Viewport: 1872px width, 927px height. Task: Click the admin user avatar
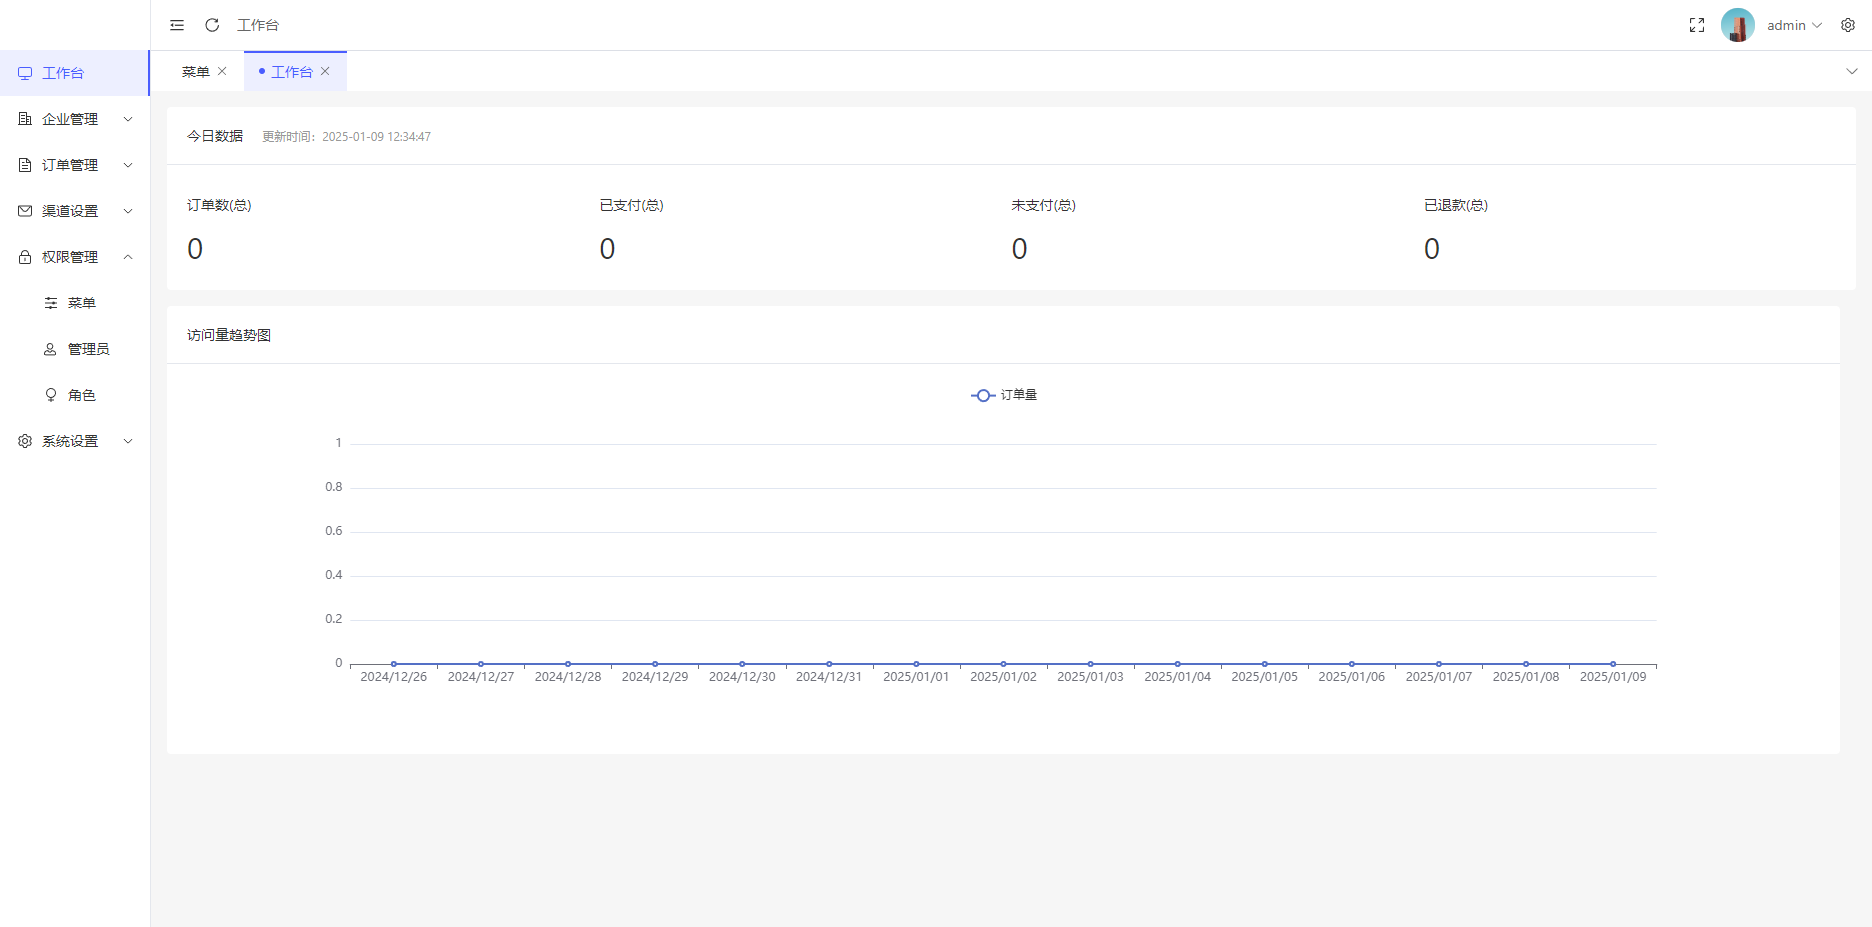point(1737,25)
